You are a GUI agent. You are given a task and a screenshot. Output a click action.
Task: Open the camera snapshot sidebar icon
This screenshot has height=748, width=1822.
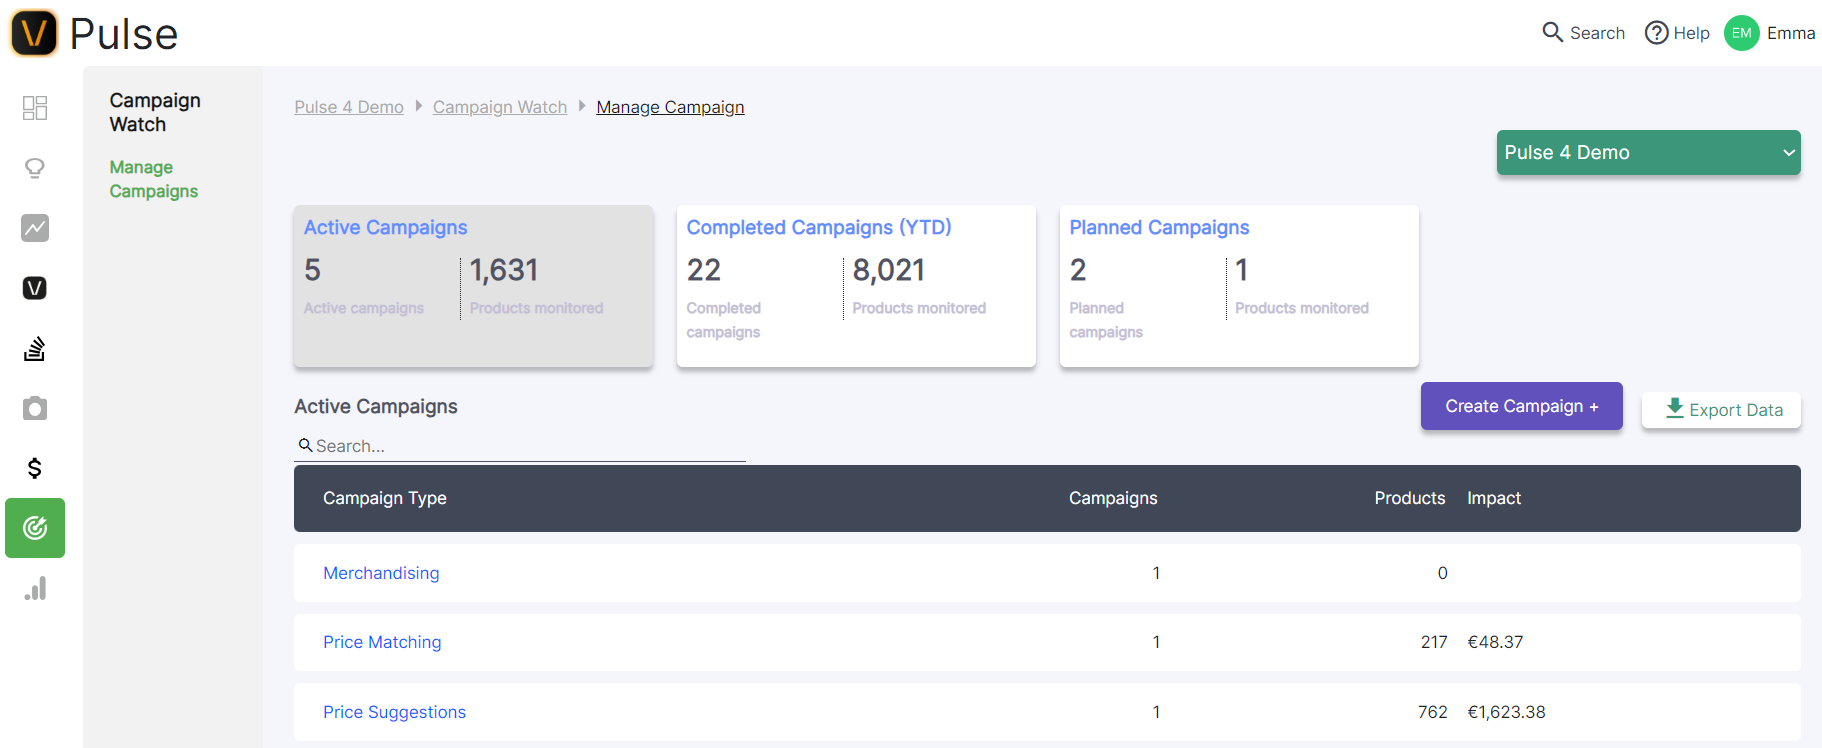[x=35, y=408]
